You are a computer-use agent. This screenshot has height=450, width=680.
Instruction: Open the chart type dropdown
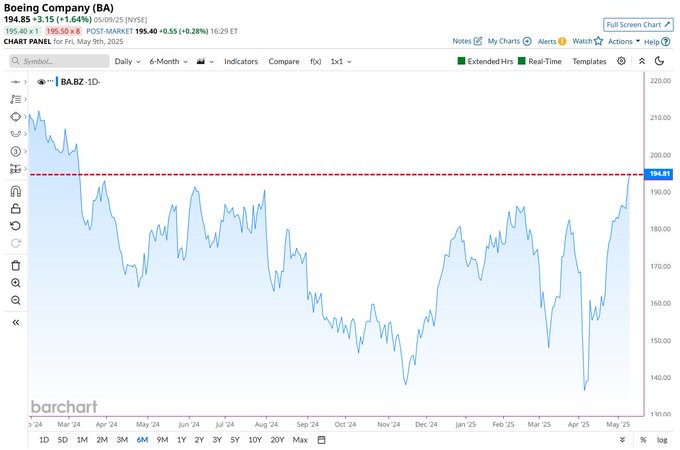pos(205,62)
